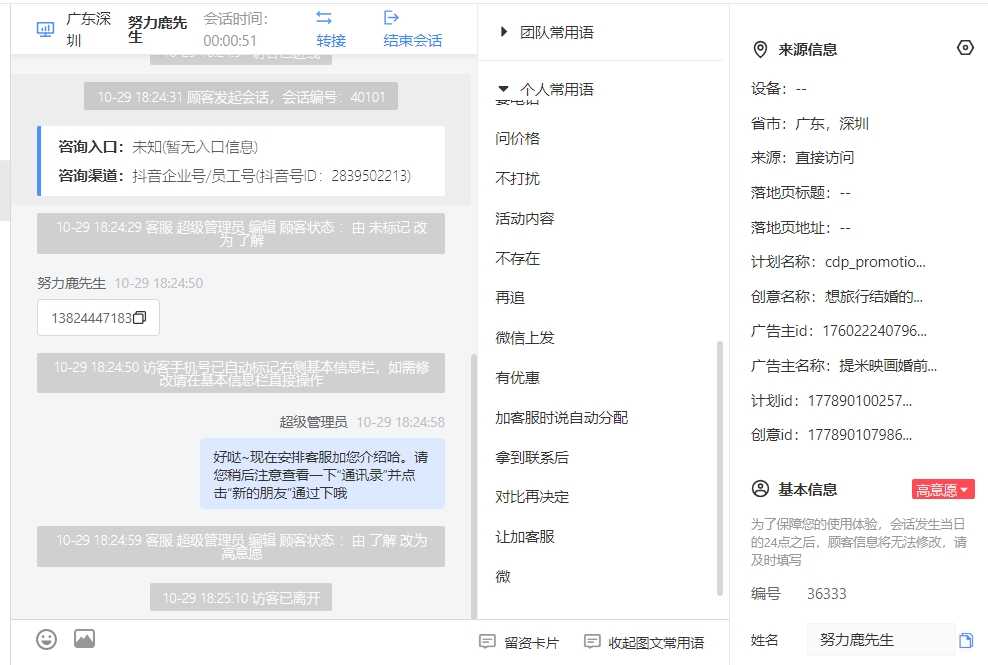Click the 创意名称 想旅行结婚的... value
The width and height of the screenshot is (988, 665).
874,297
